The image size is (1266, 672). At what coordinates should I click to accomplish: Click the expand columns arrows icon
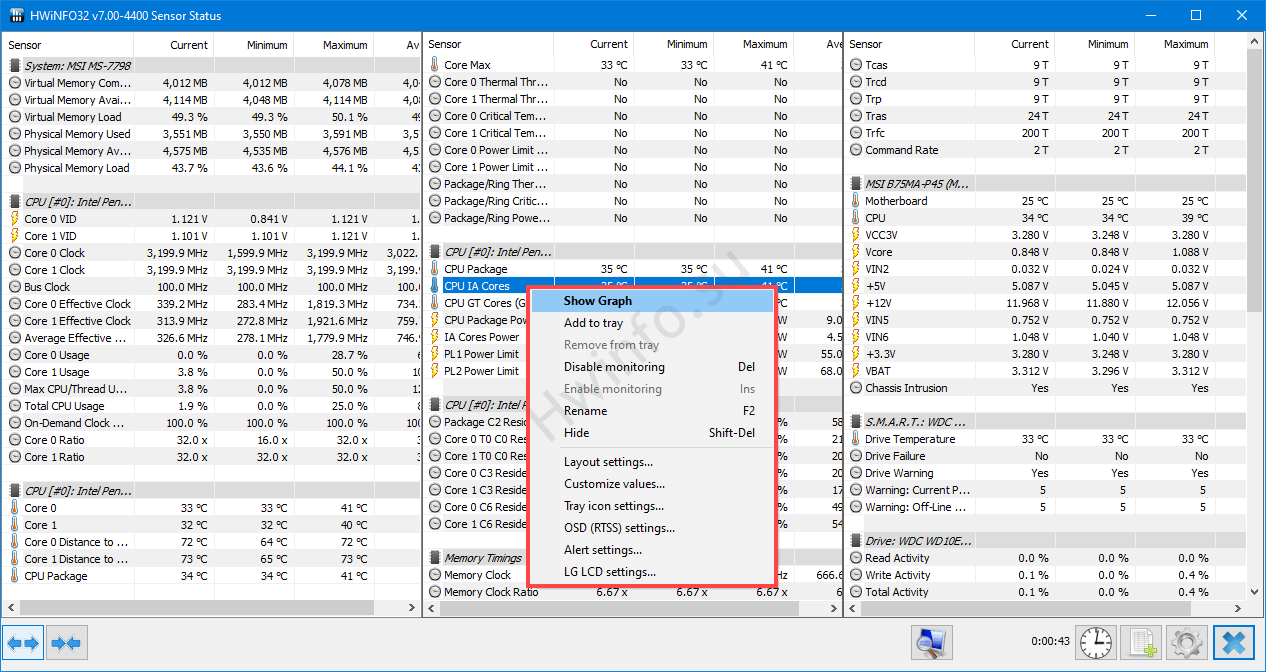[23, 642]
